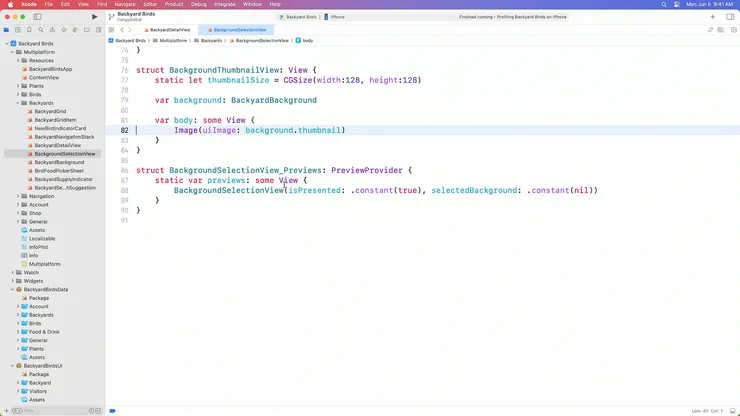Click the blue breakpoint indicator in bottom bar

pos(112,411)
